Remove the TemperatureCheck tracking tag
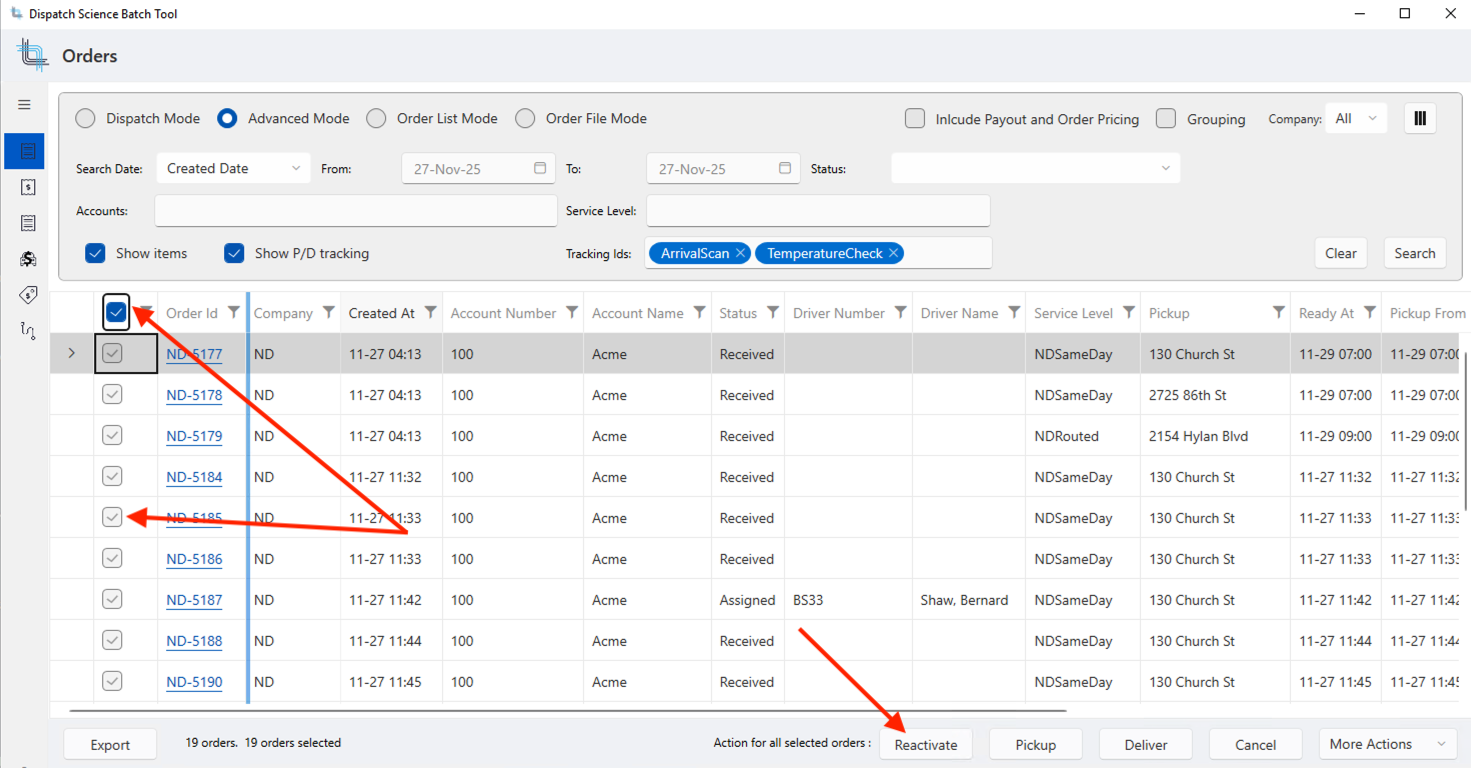Image resolution: width=1471 pixels, height=768 pixels. click(893, 253)
